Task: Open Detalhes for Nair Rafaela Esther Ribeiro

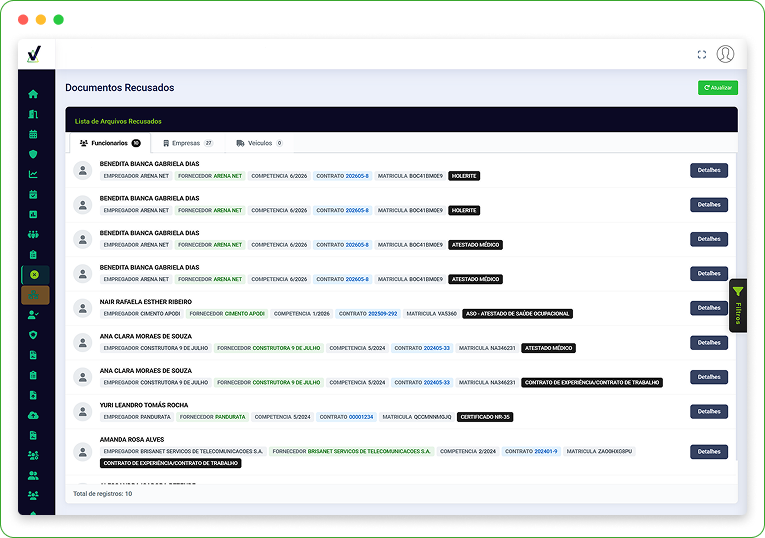Action: [x=709, y=308]
